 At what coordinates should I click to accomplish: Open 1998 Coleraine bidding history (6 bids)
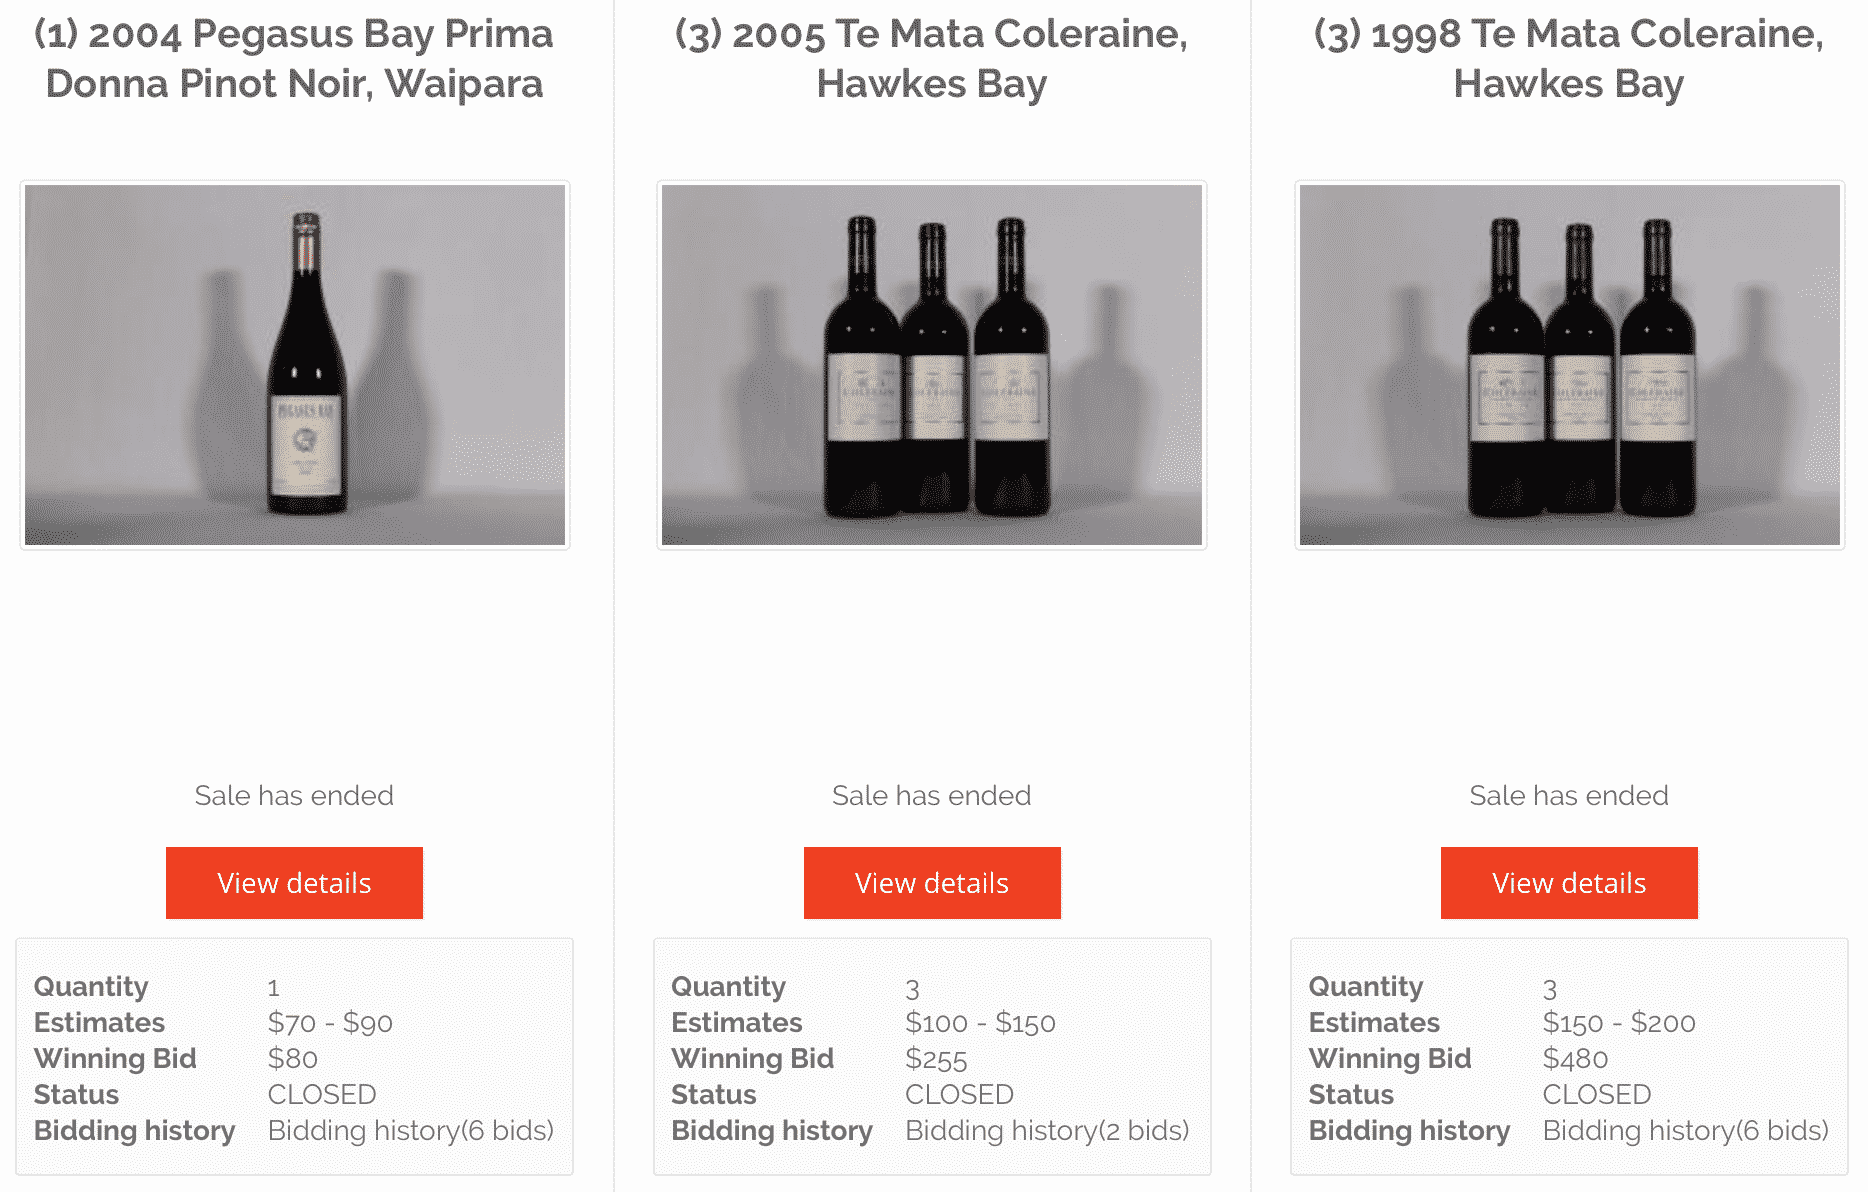1685,1131
